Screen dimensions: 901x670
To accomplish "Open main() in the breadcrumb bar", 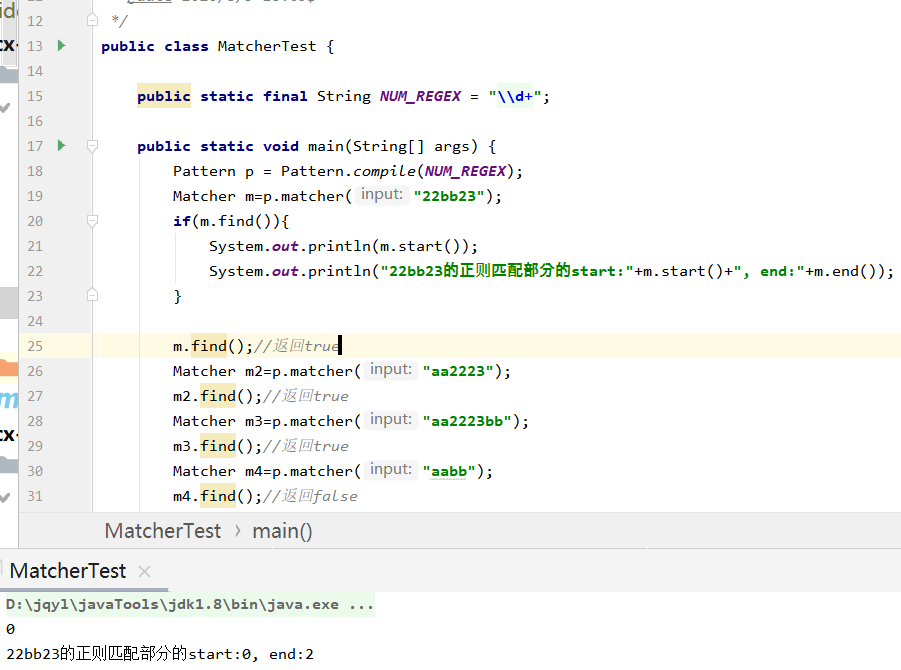I will point(282,531).
